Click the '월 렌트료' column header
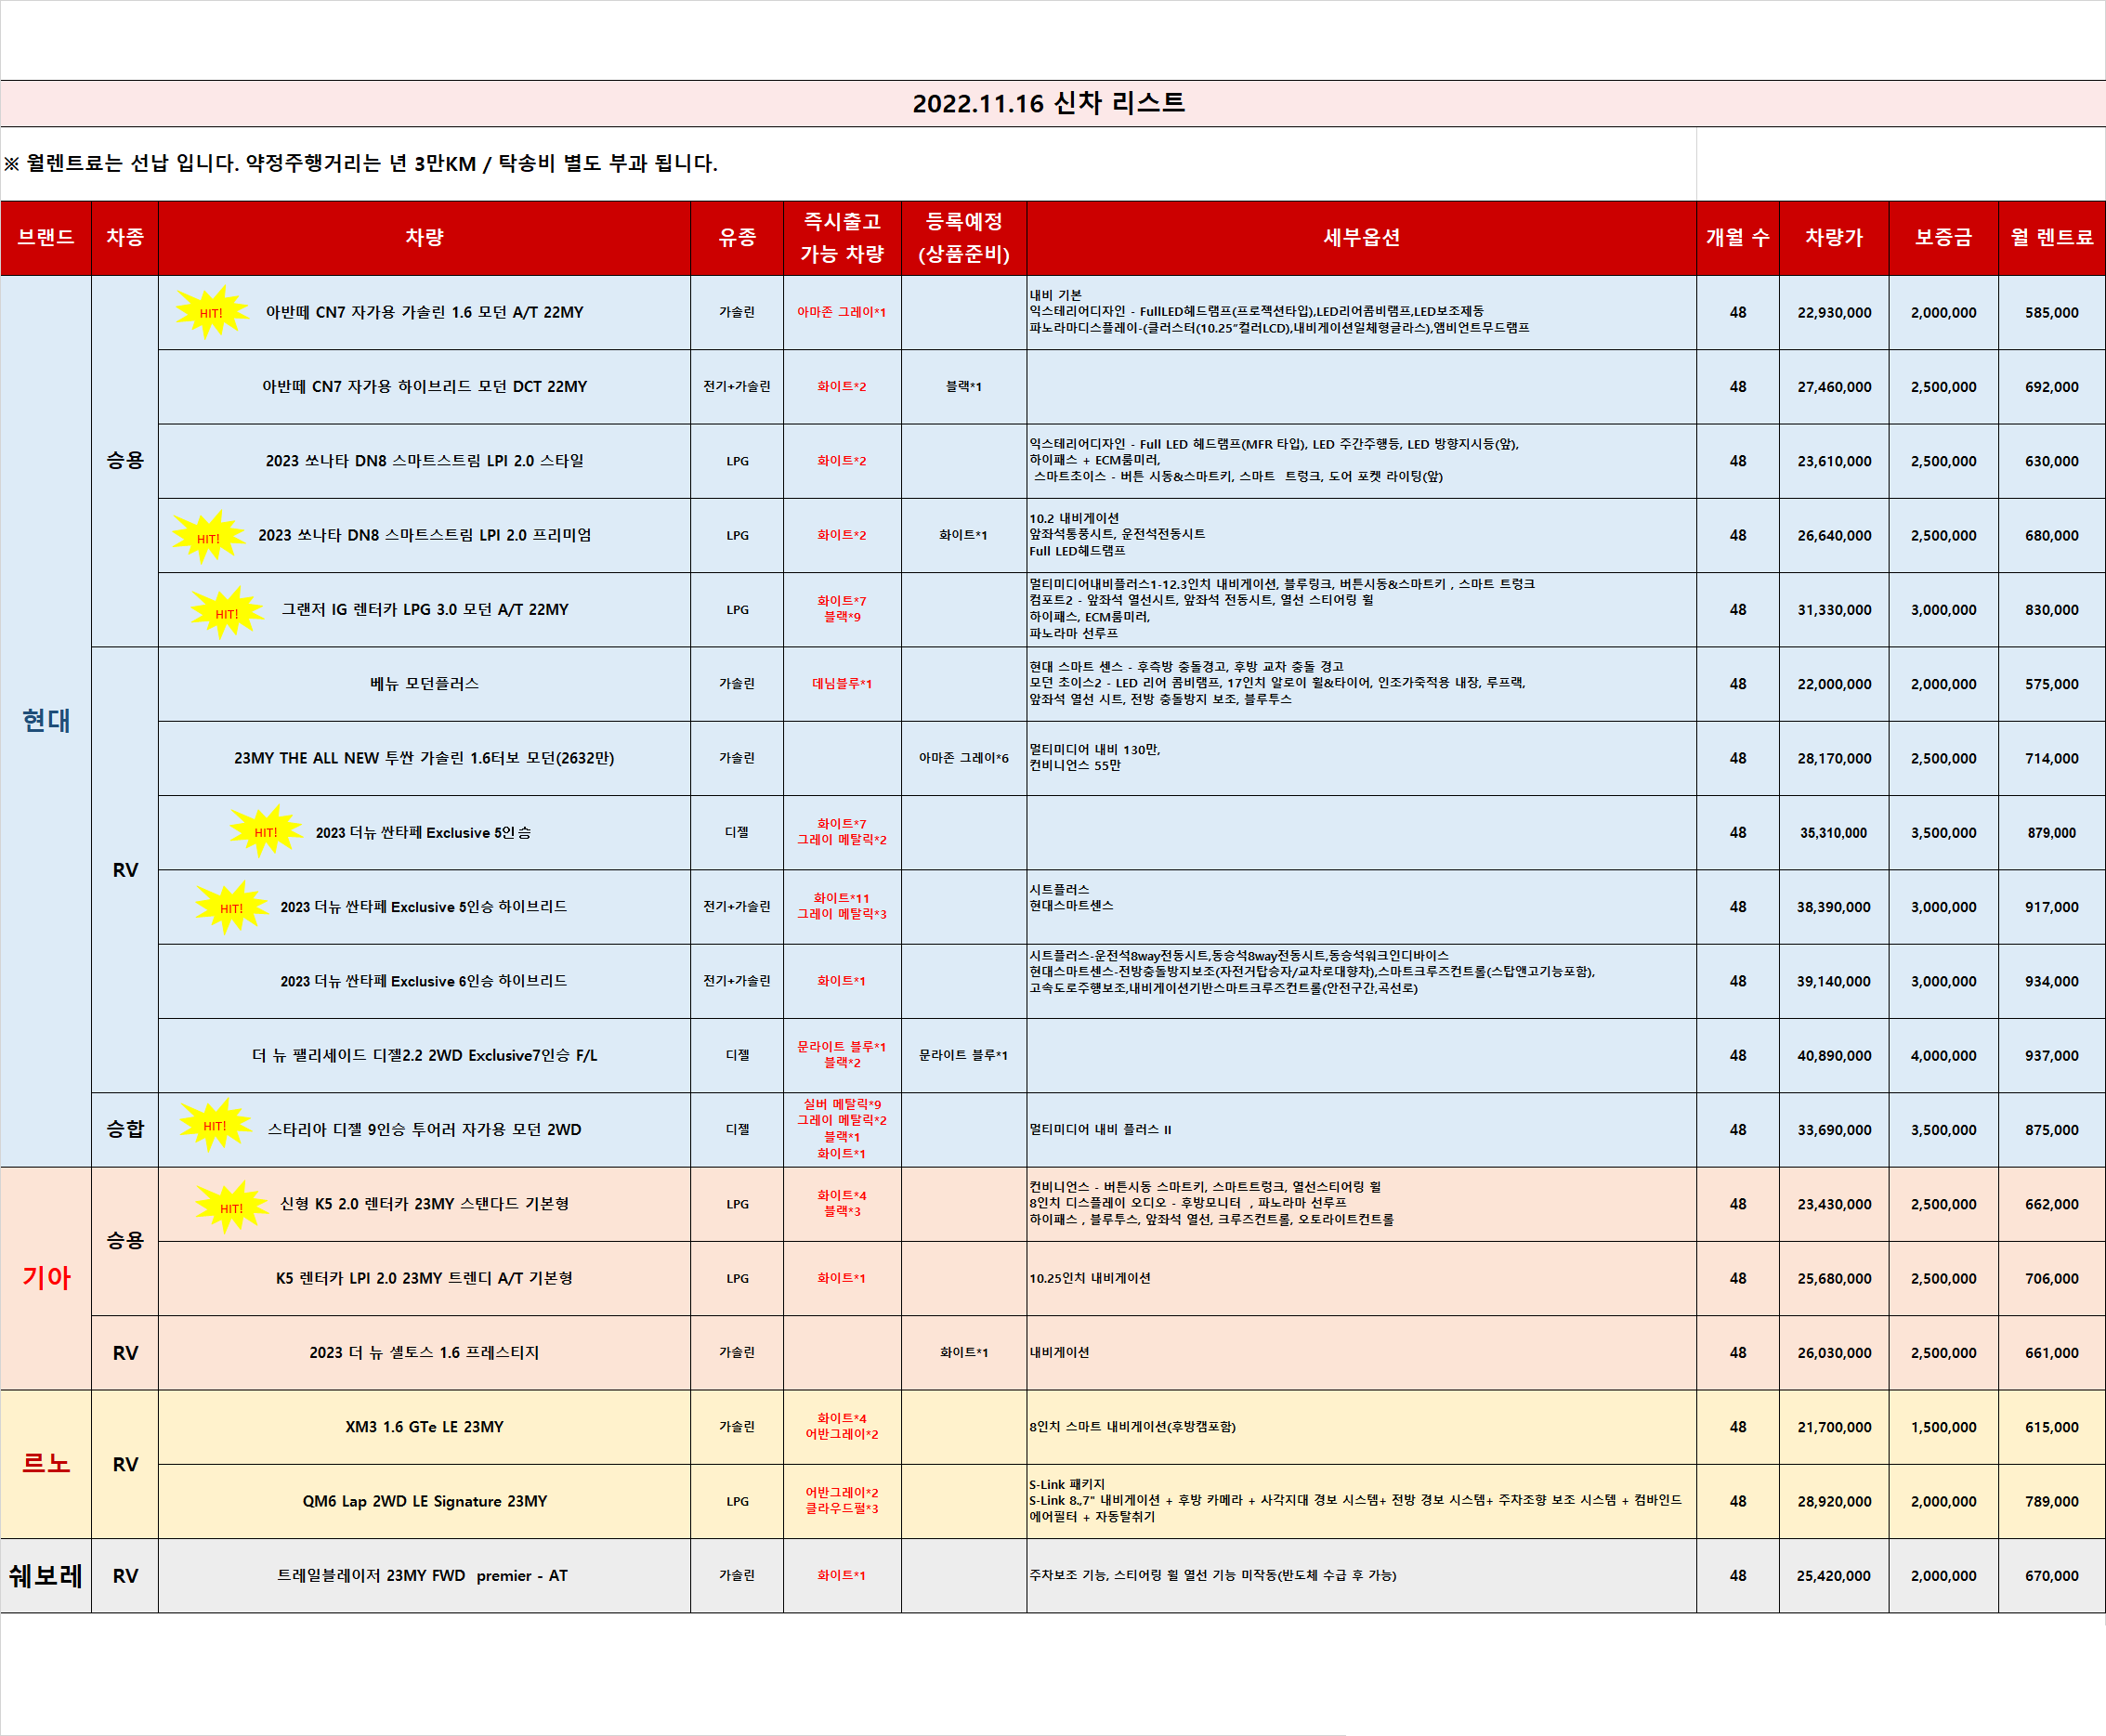 coord(2052,238)
